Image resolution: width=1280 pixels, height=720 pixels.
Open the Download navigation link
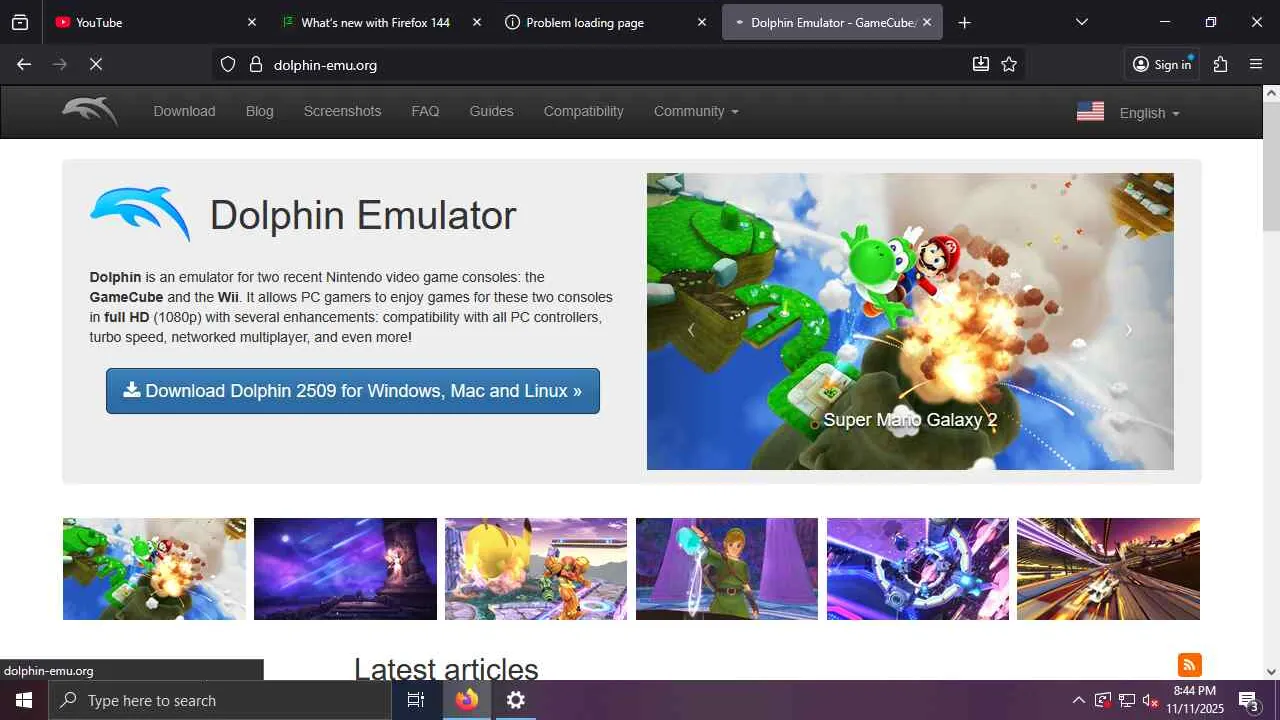[x=184, y=111]
